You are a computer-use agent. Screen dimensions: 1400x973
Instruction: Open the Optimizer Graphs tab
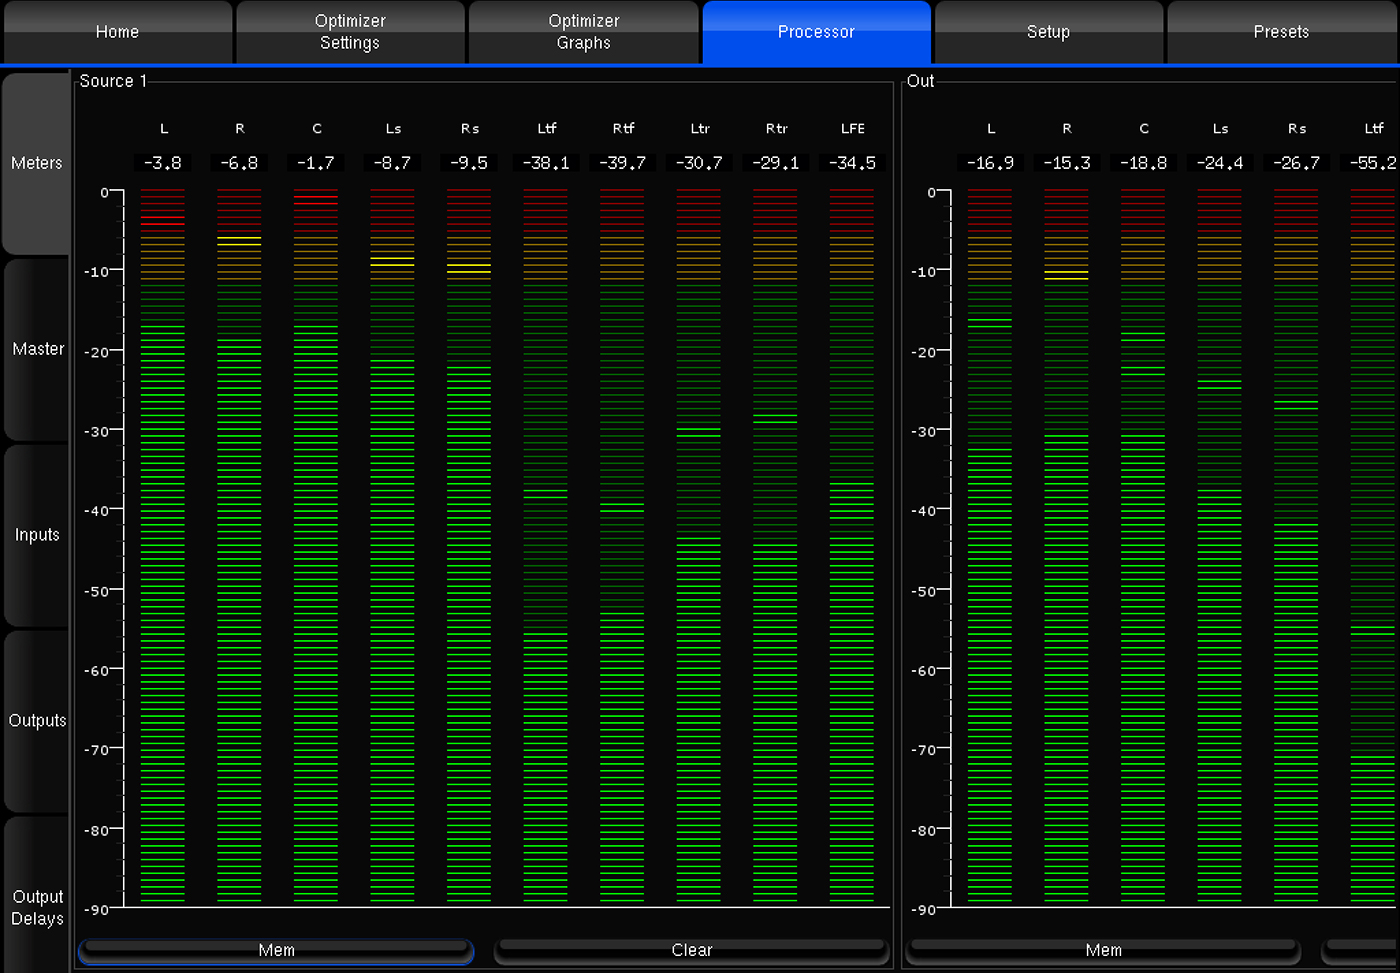pos(584,32)
